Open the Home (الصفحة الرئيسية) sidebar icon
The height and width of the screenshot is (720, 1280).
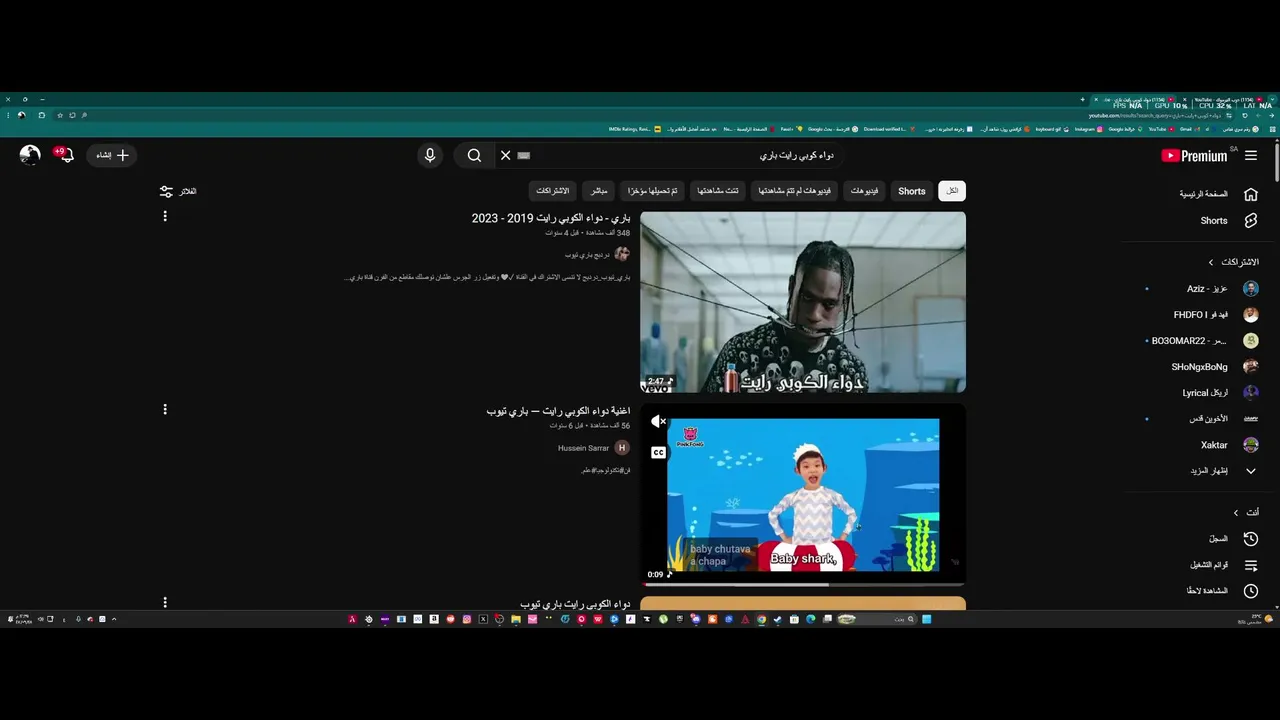point(1251,194)
